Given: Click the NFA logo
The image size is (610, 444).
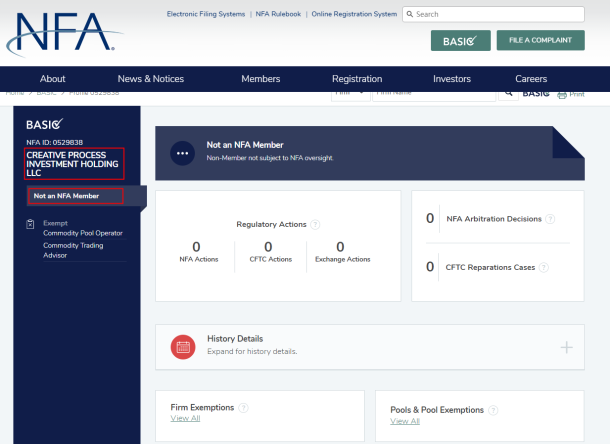Looking at the screenshot, I should click(x=64, y=34).
